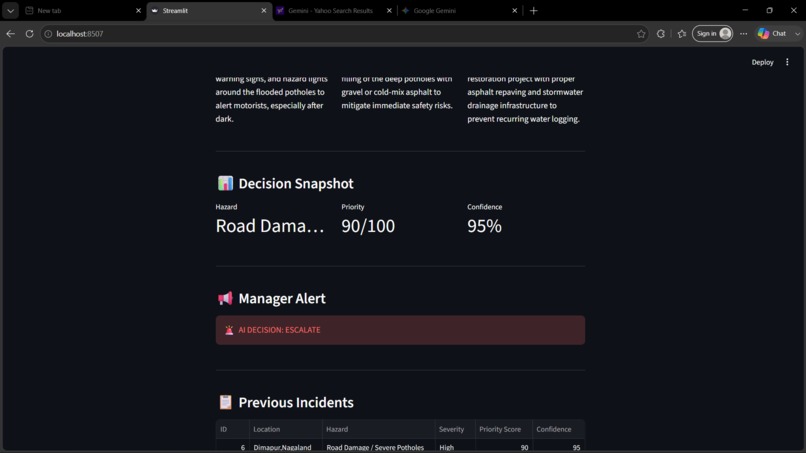The image size is (806, 453).
Task: Click the AI DECISION: ESCALATE alert
Action: [x=400, y=330]
